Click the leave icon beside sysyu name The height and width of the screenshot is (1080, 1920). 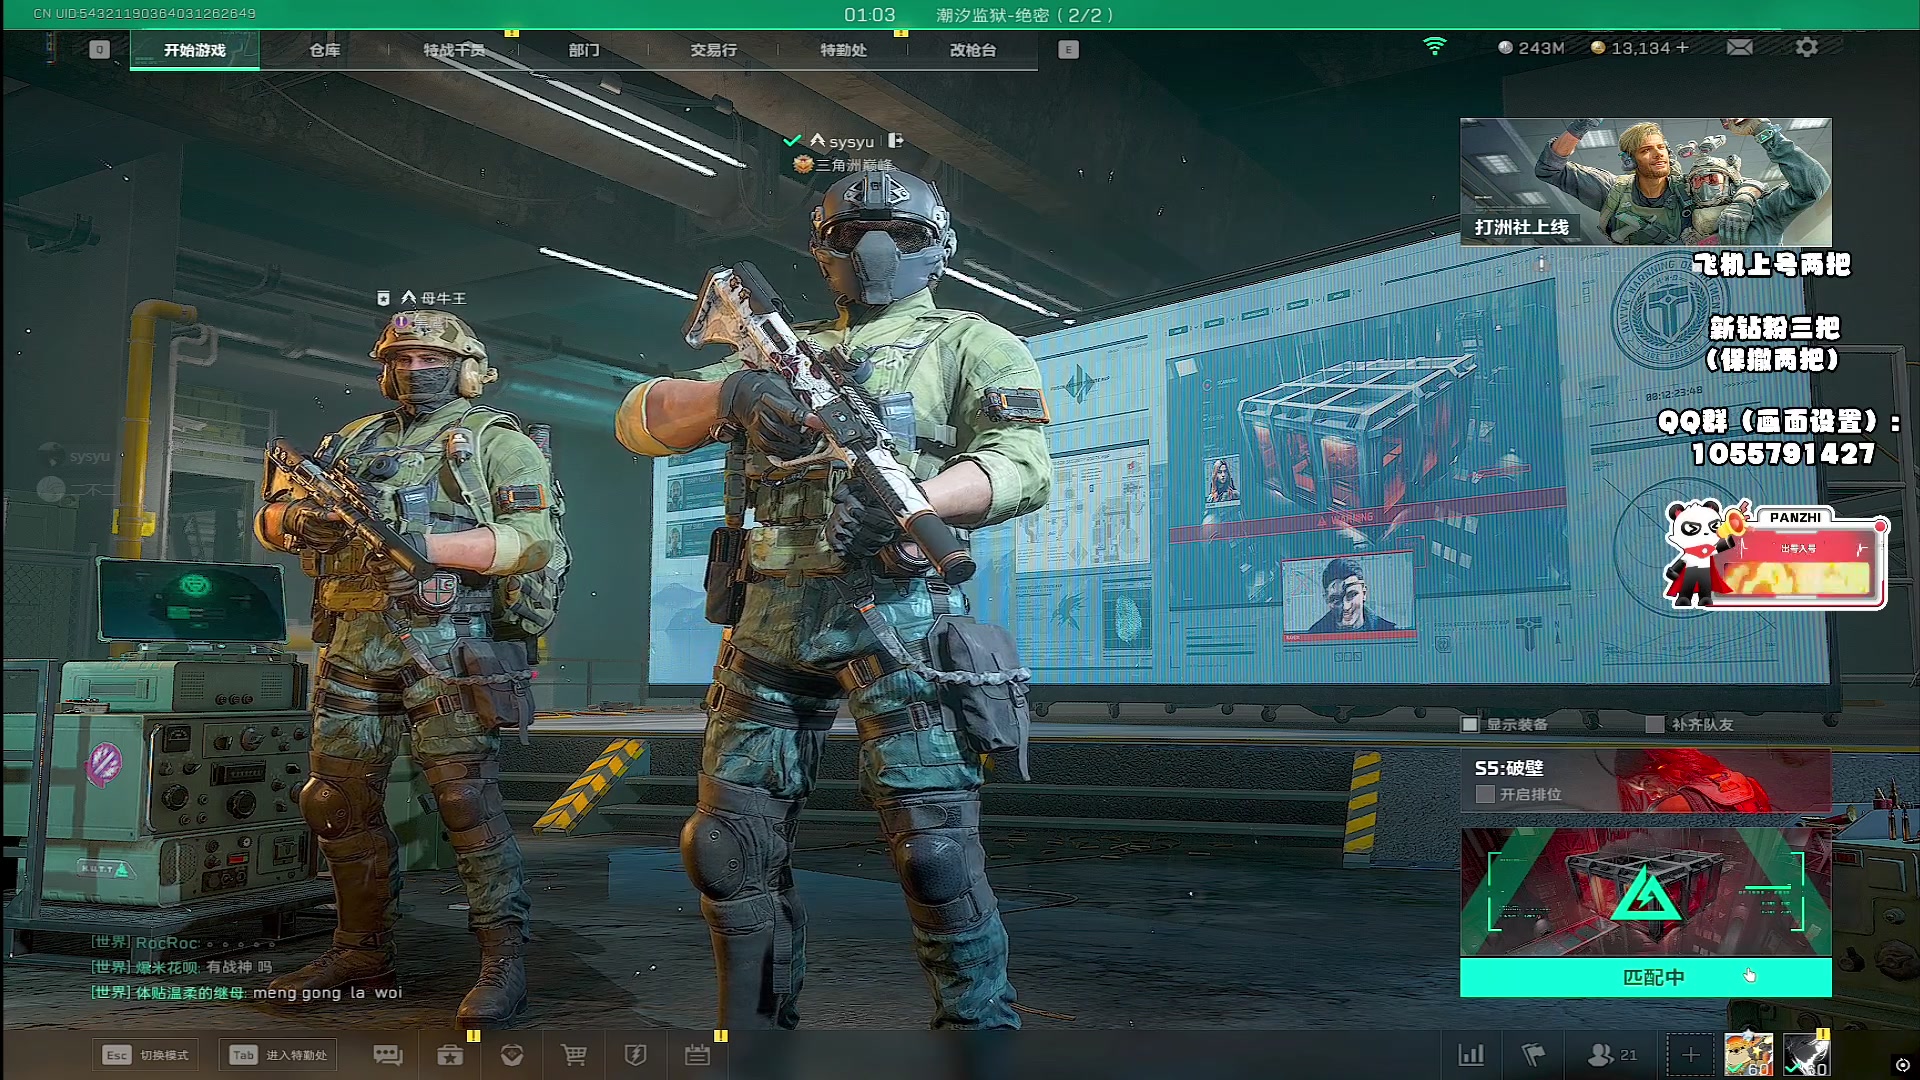pyautogui.click(x=896, y=141)
